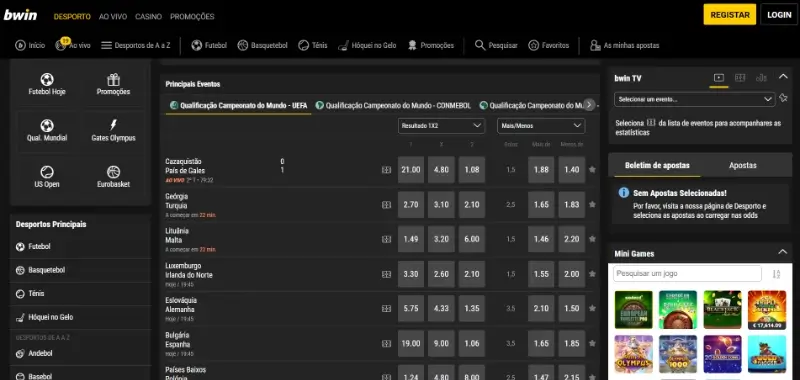Show more competition tabs with the arrow
800x380 pixels.
(x=589, y=105)
